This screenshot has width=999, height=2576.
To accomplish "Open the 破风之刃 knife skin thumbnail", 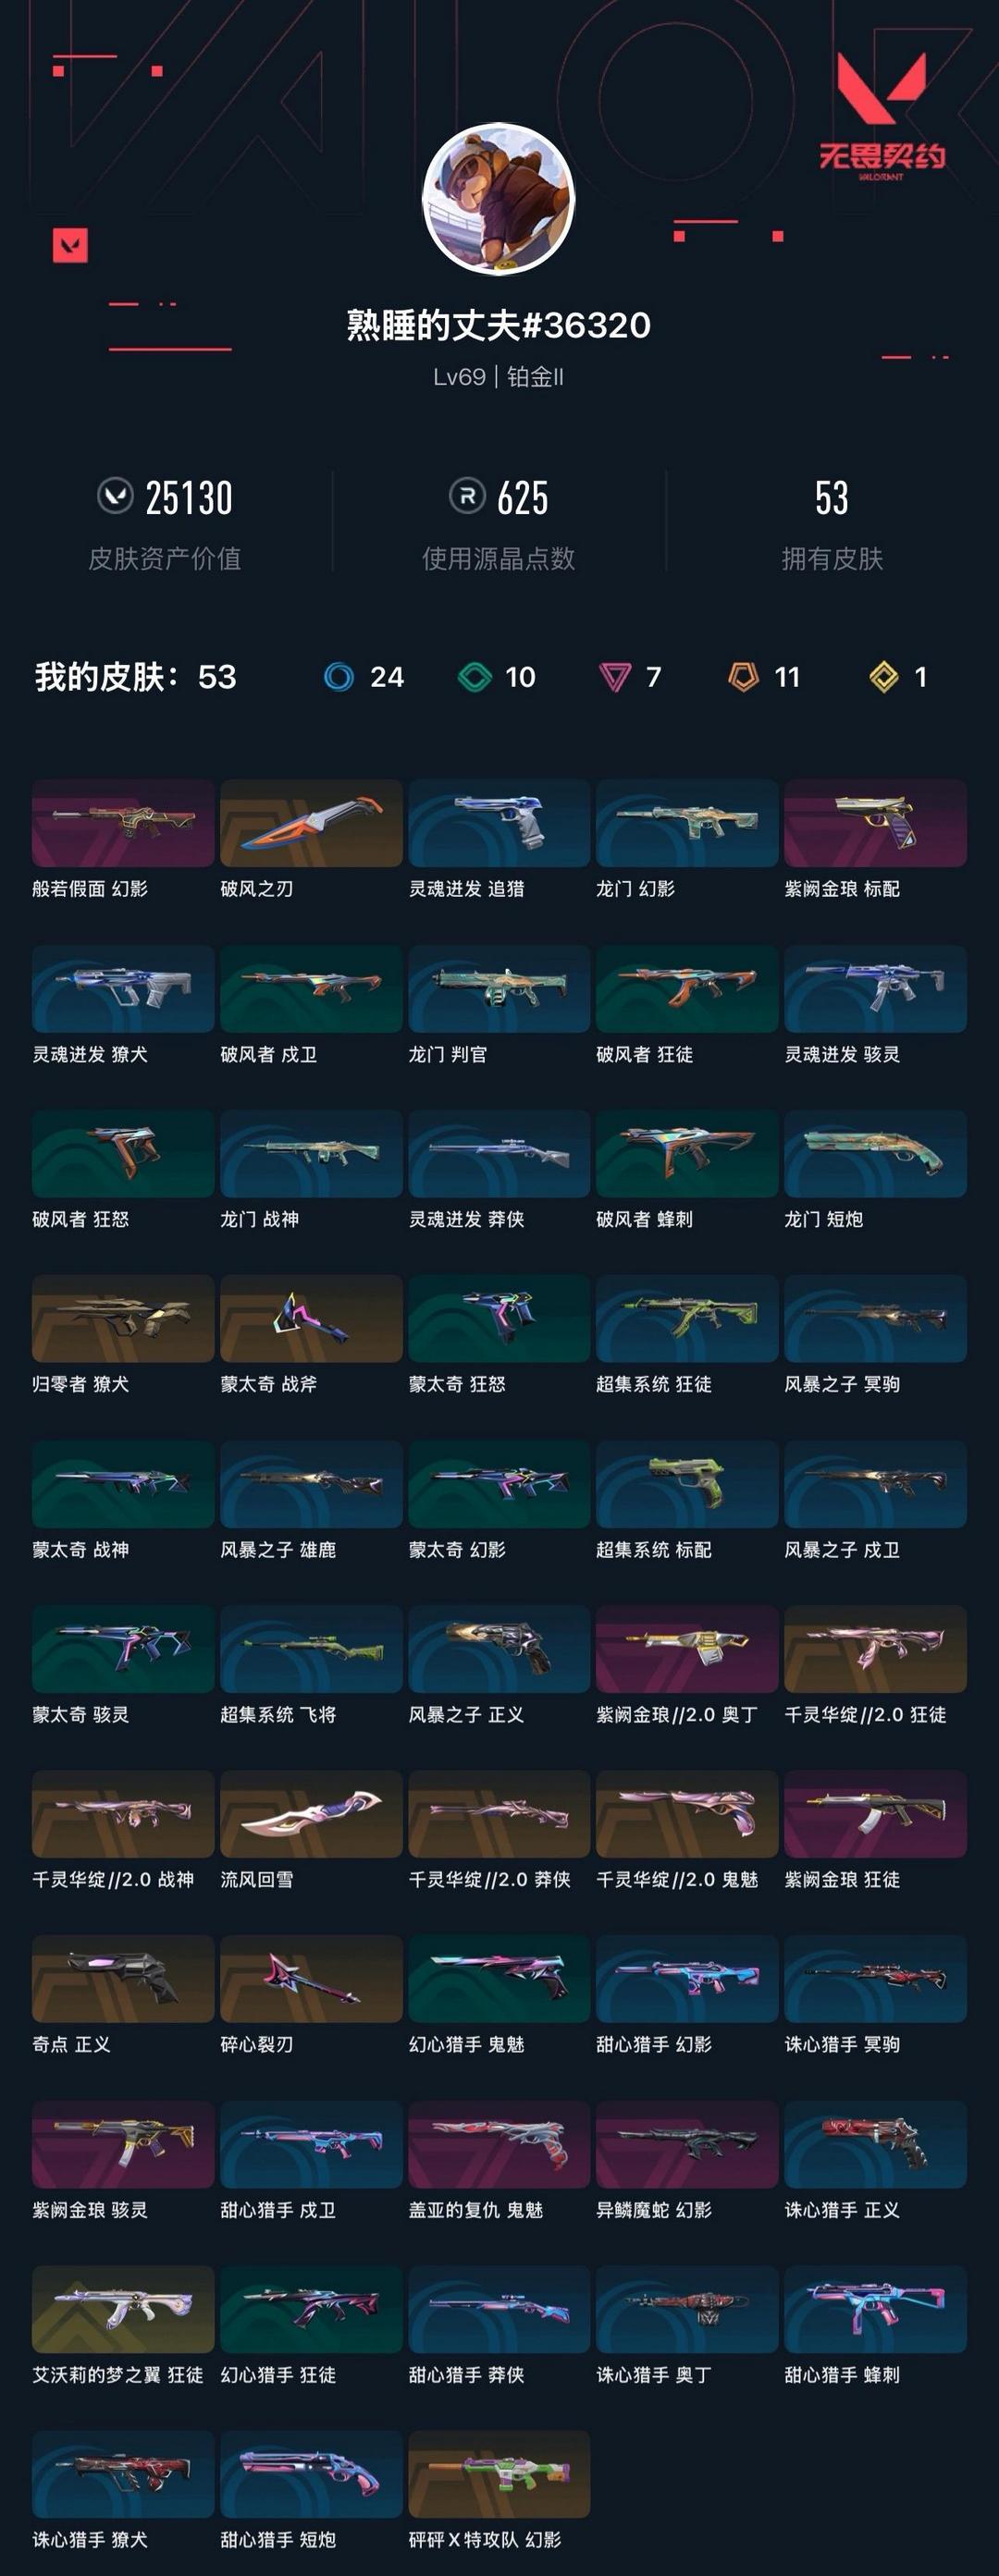I will 311,823.
